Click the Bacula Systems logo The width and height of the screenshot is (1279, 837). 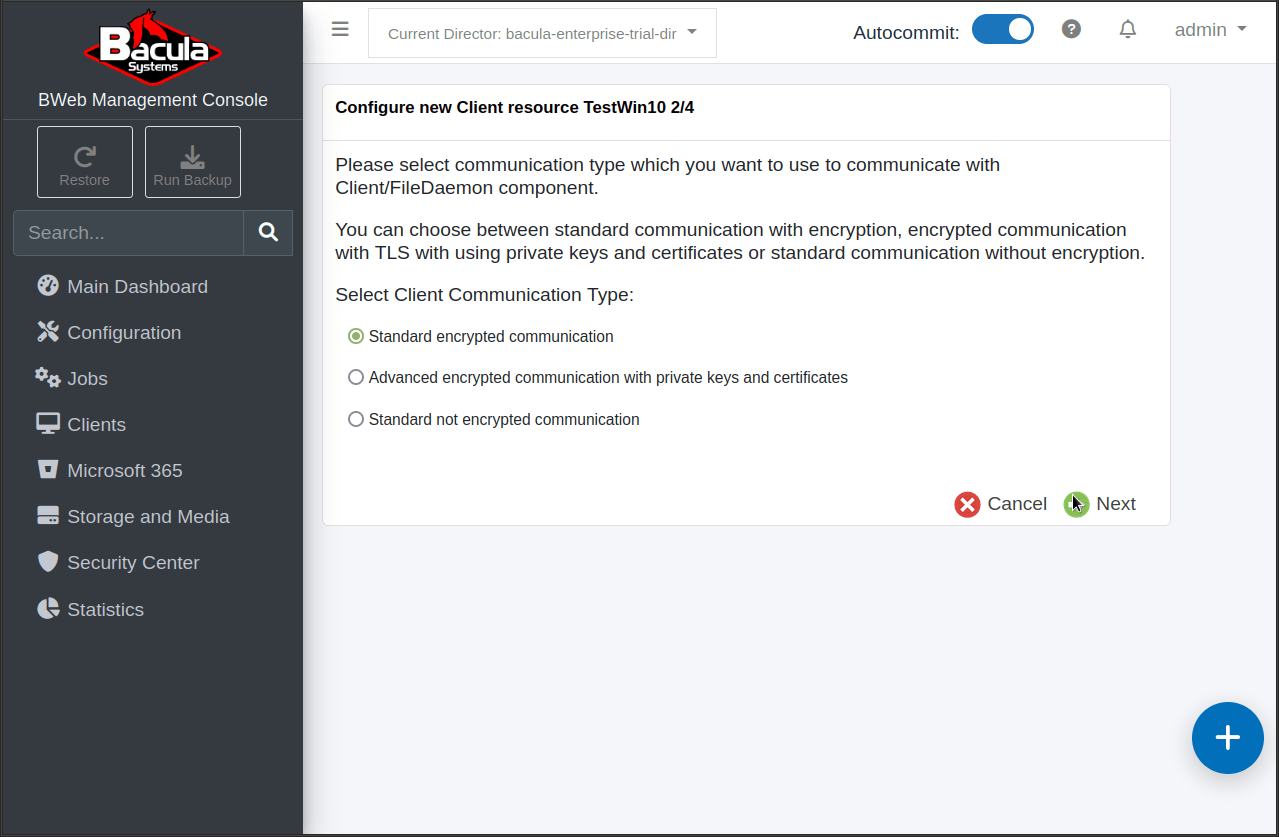coord(152,47)
